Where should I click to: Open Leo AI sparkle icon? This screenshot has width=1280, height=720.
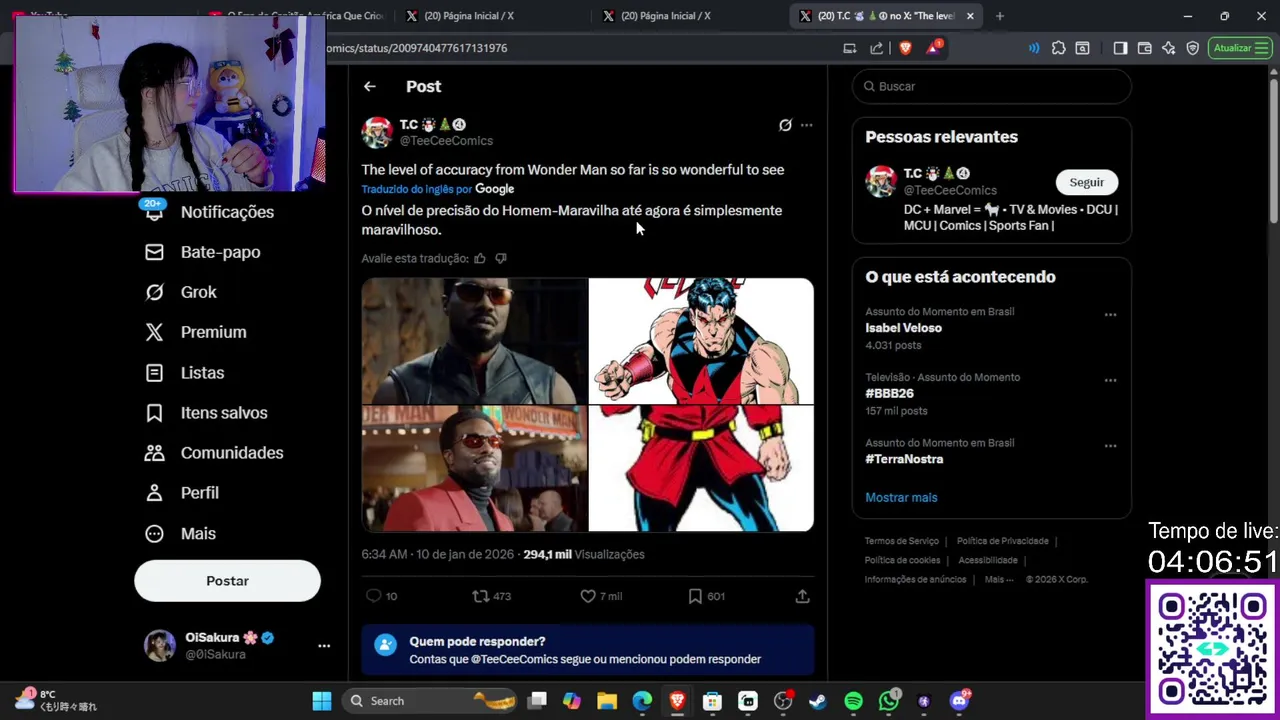[1168, 48]
